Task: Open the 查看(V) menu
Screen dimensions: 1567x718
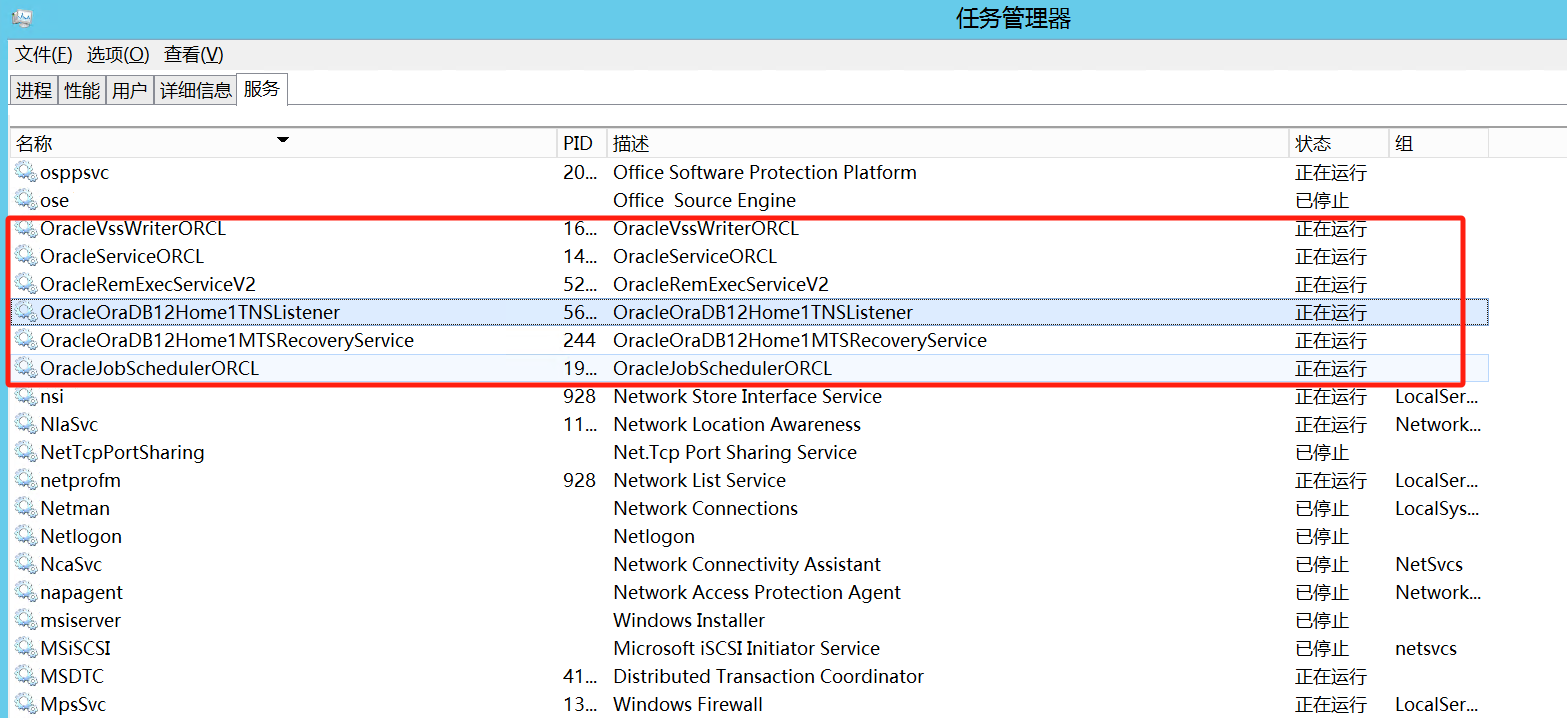Action: (194, 55)
